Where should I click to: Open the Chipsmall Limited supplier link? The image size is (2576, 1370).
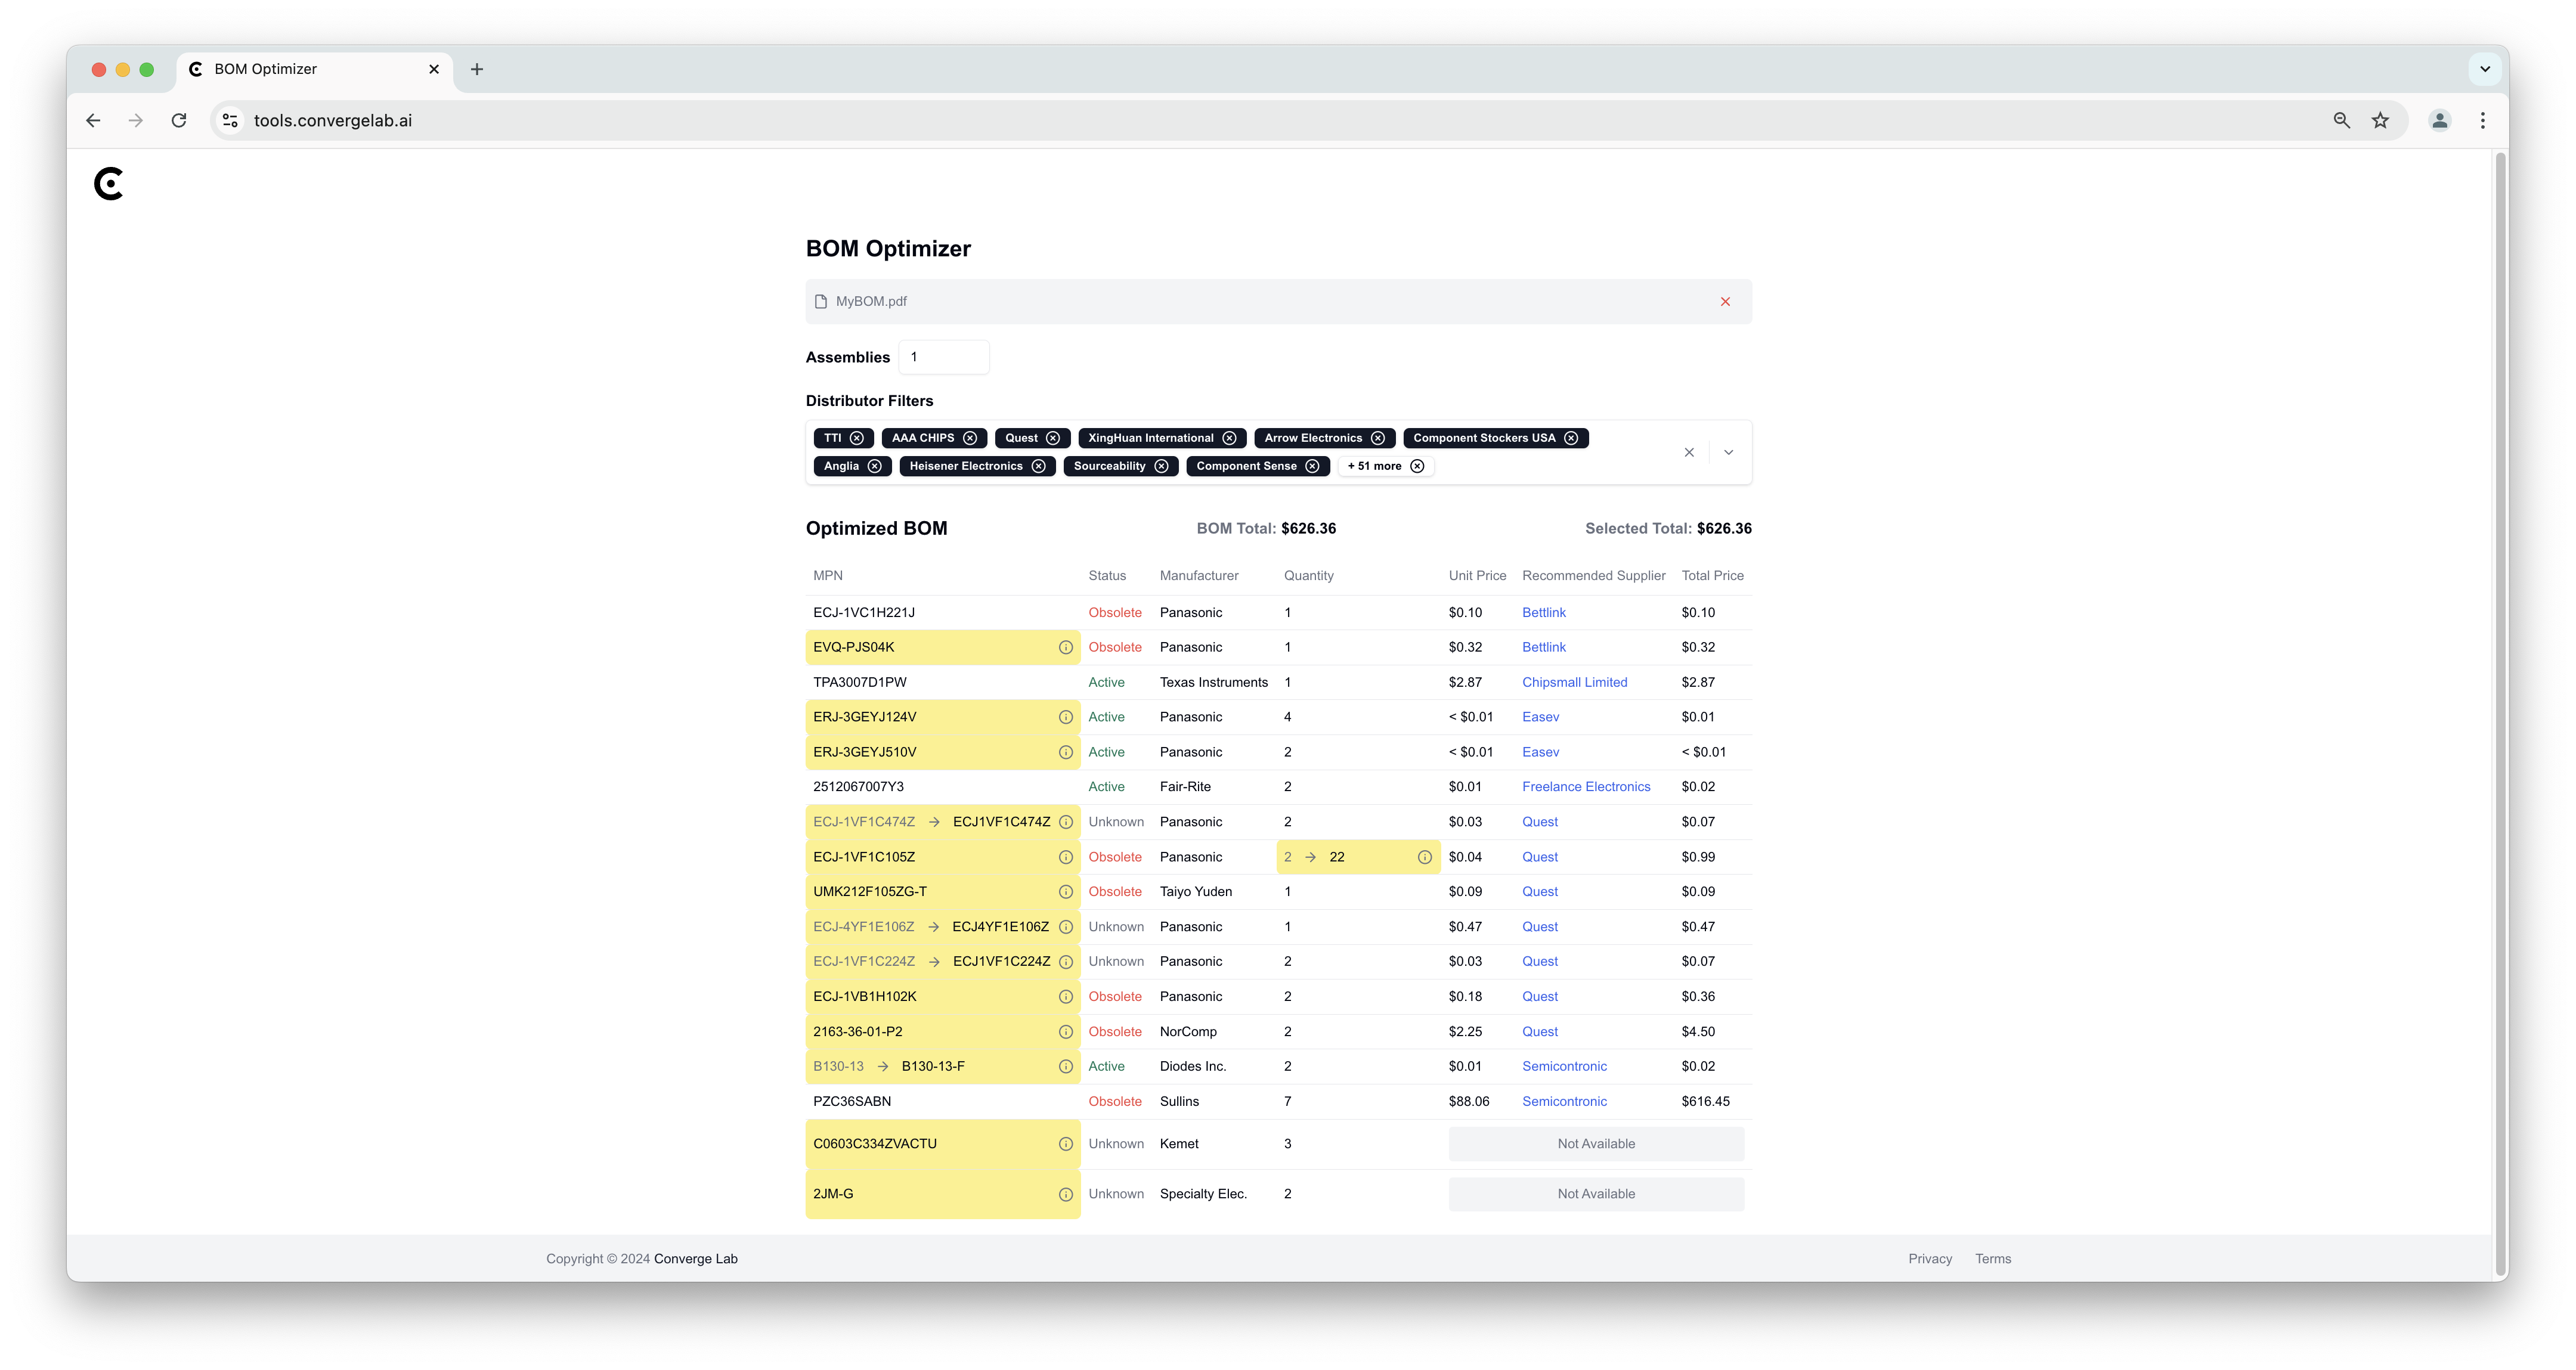pos(1574,682)
